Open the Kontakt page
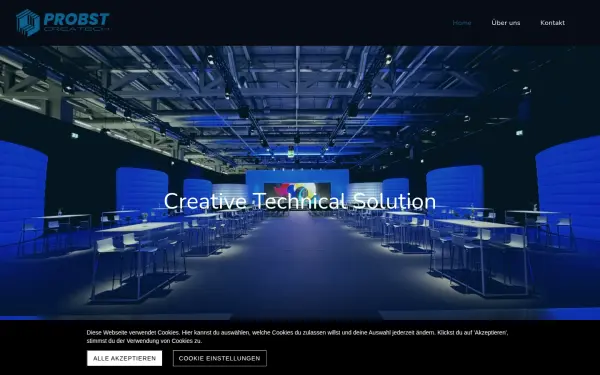 [x=552, y=23]
